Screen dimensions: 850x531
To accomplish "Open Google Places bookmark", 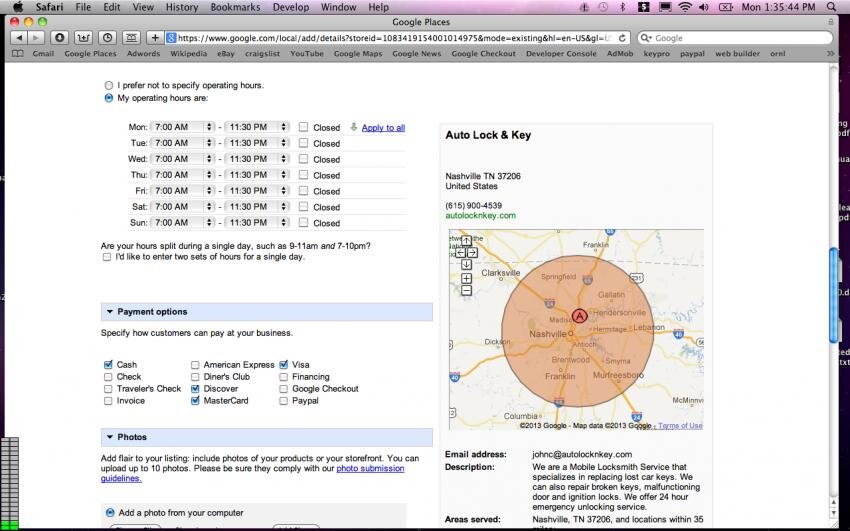I will point(91,54).
